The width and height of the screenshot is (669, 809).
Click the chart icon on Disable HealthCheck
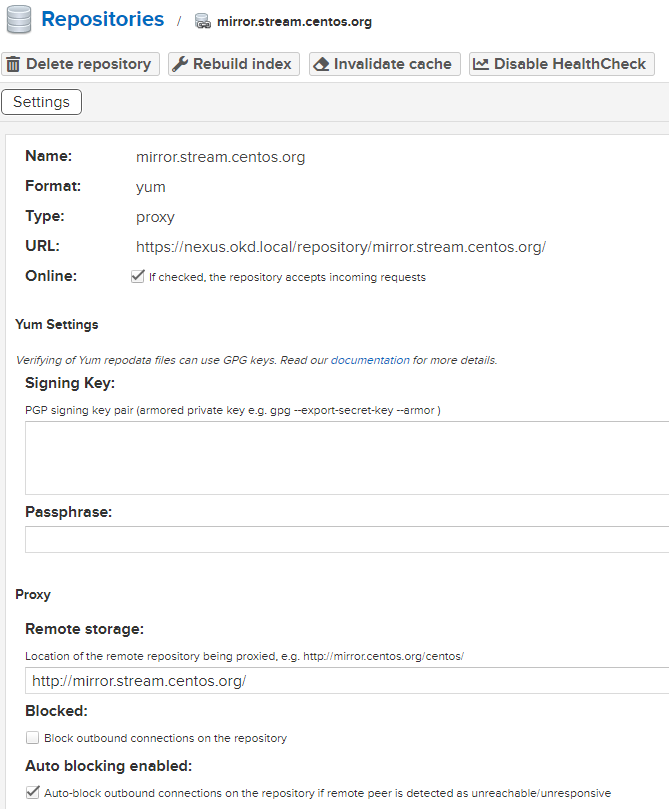(481, 64)
